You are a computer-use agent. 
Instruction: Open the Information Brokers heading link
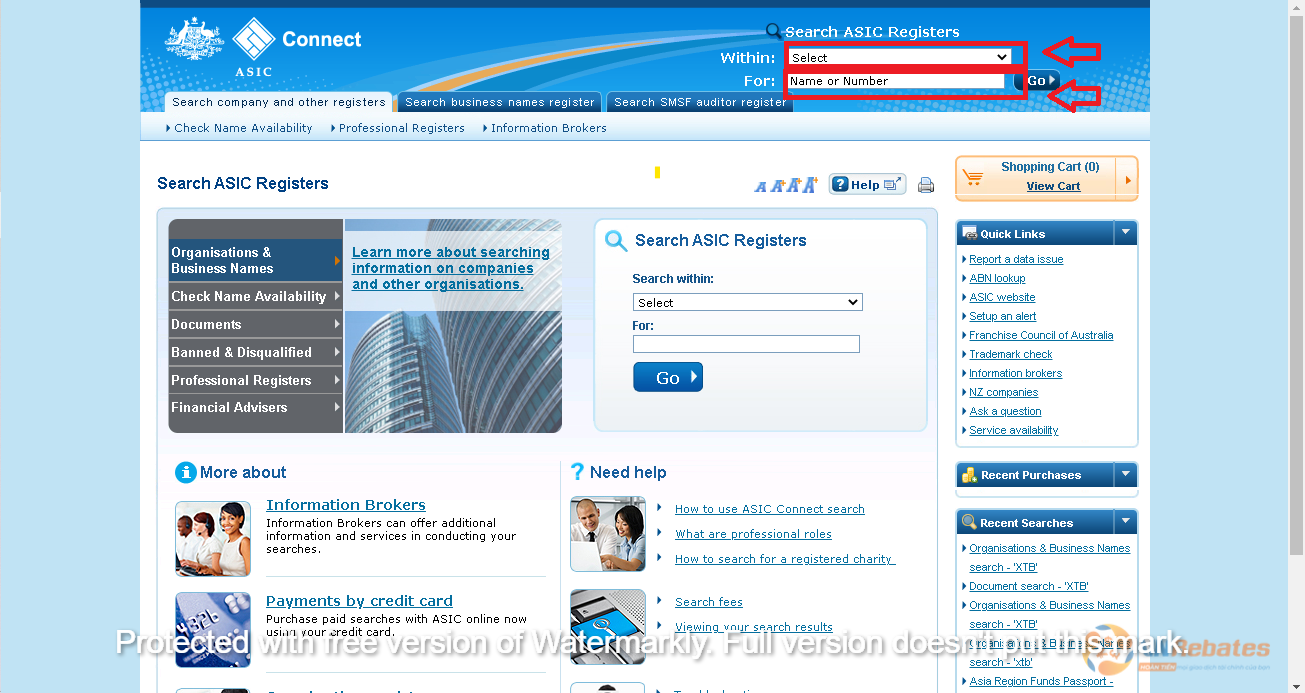346,505
